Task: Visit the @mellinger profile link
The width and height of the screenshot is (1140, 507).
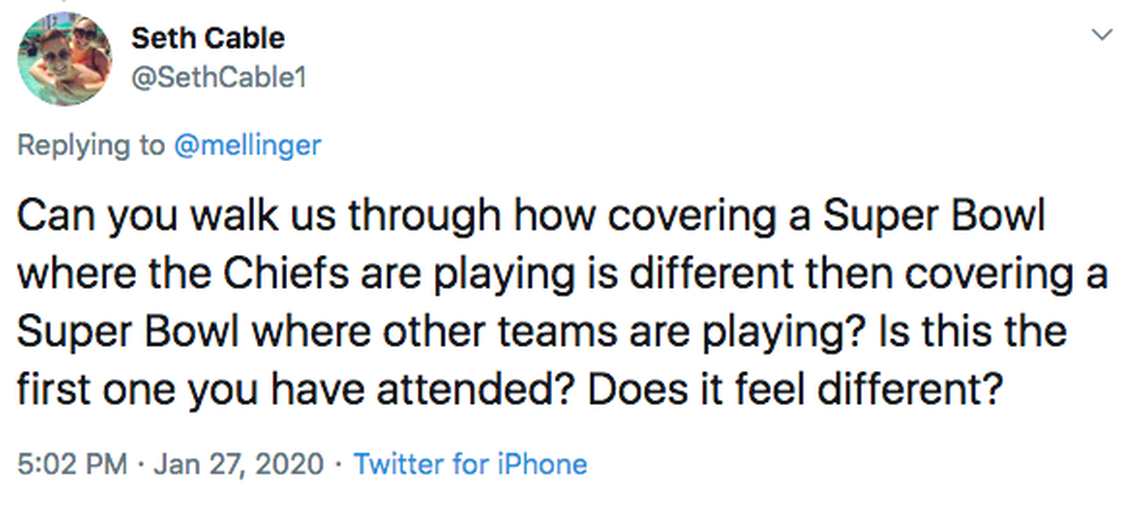Action: [247, 145]
